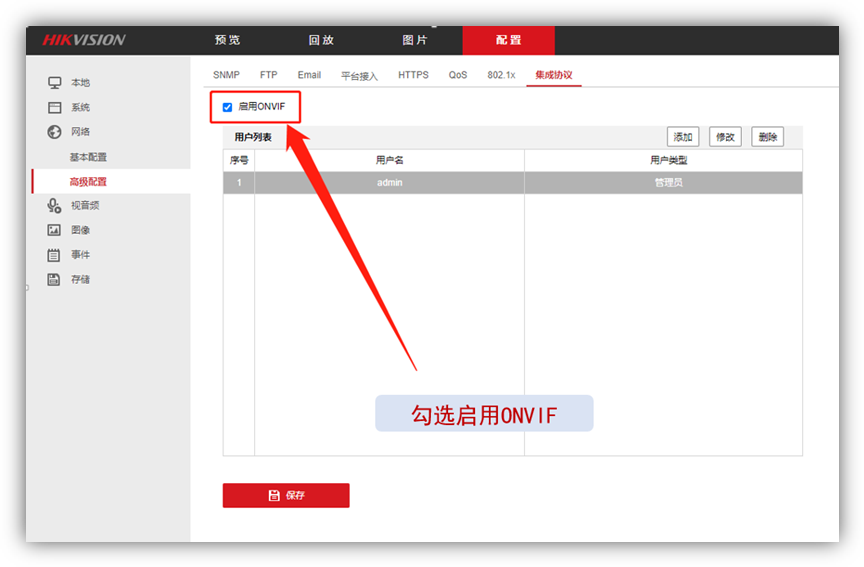Switch to the Email tab
This screenshot has width=864, height=567.
tap(309, 75)
